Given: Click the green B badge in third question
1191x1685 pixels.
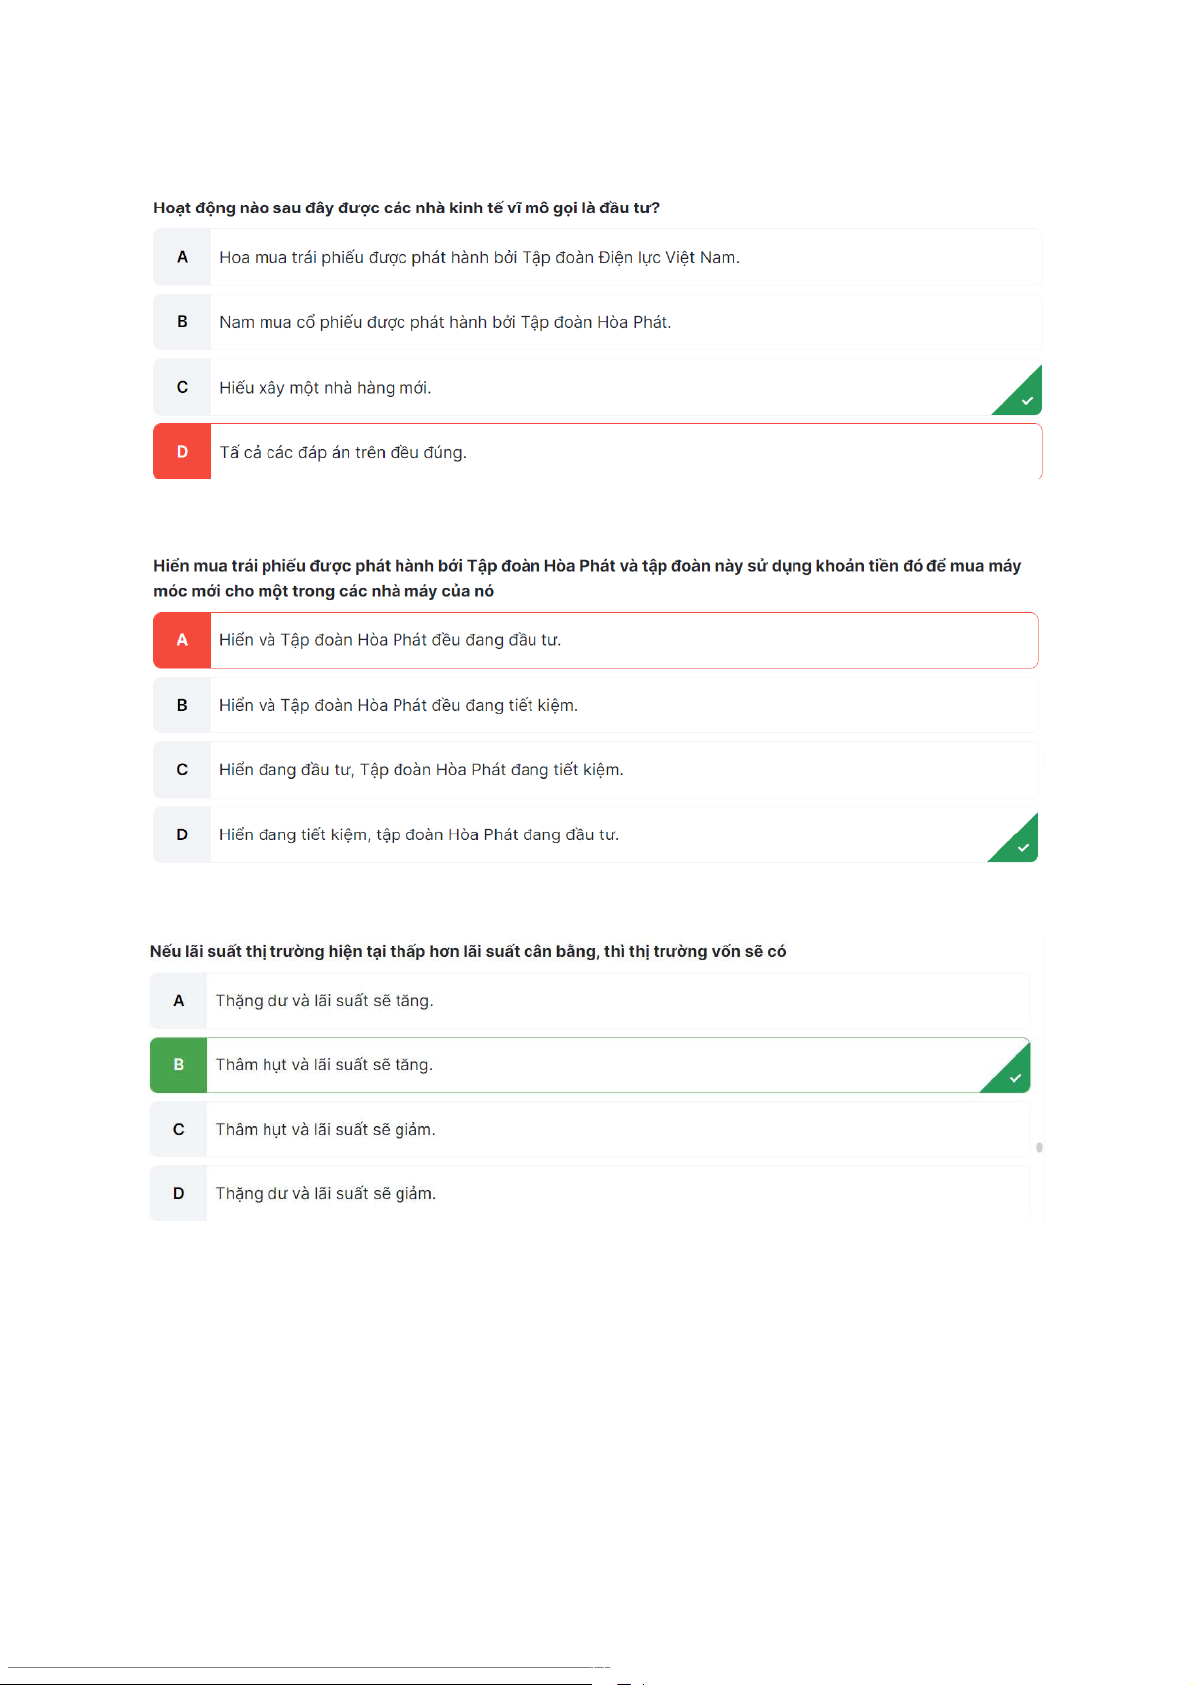Looking at the screenshot, I should 179,1065.
